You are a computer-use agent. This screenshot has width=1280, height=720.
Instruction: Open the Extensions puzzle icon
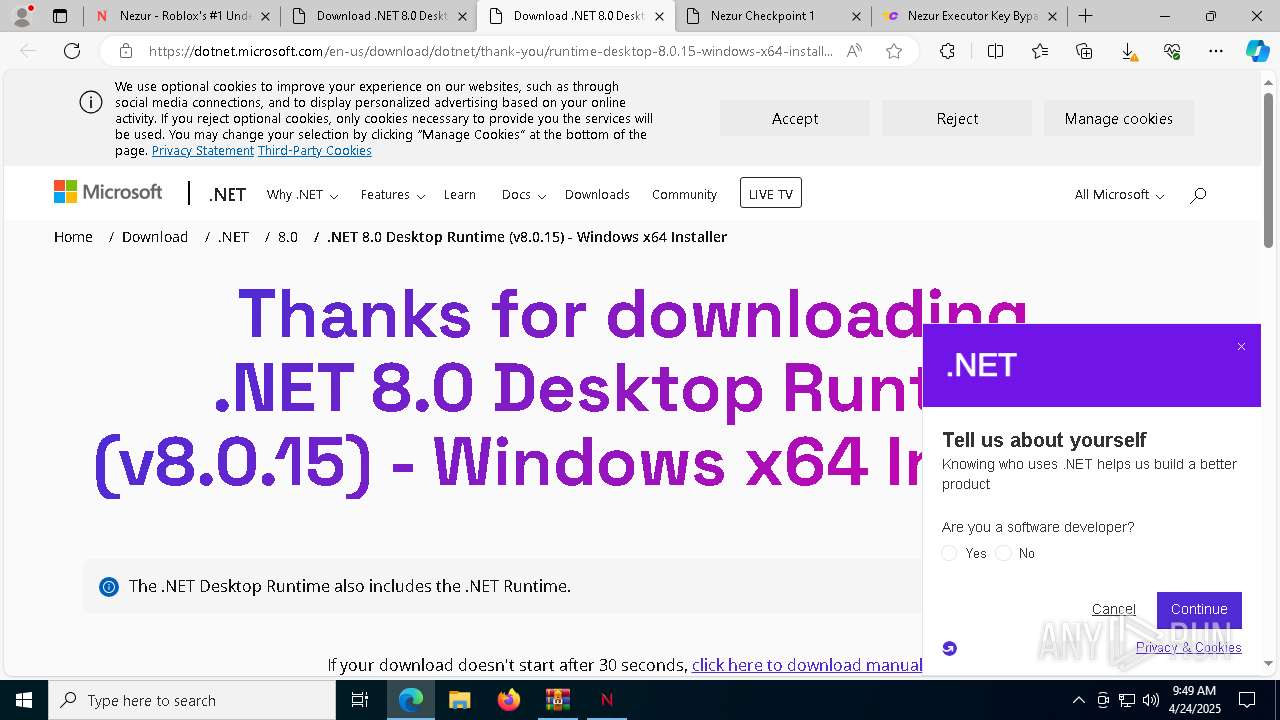pyautogui.click(x=947, y=51)
